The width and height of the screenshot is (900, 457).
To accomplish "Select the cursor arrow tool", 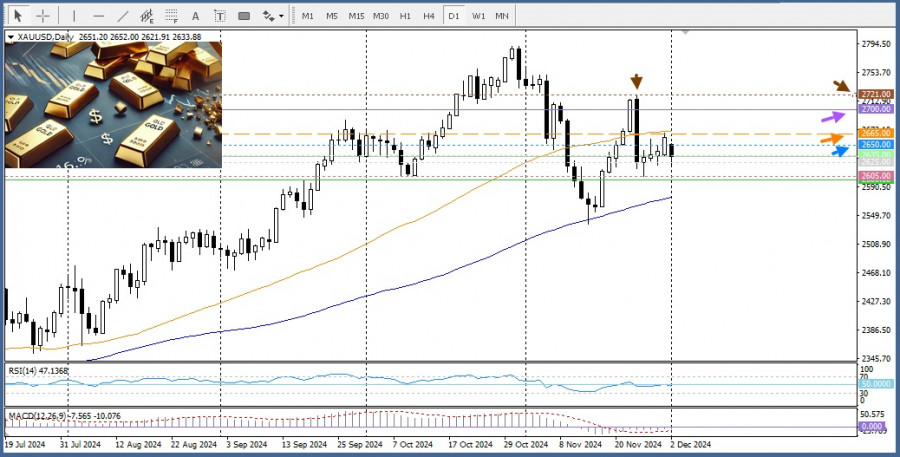I will 18,16.
